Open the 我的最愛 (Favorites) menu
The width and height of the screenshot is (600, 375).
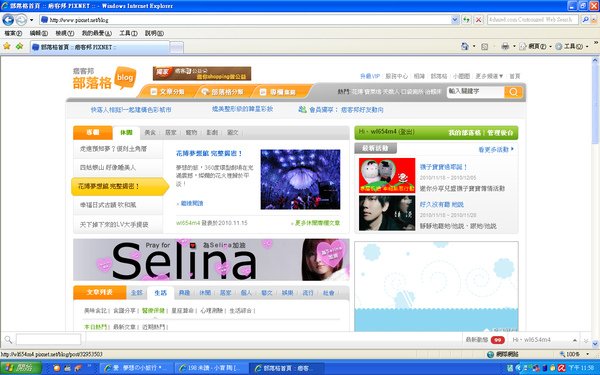pos(96,33)
